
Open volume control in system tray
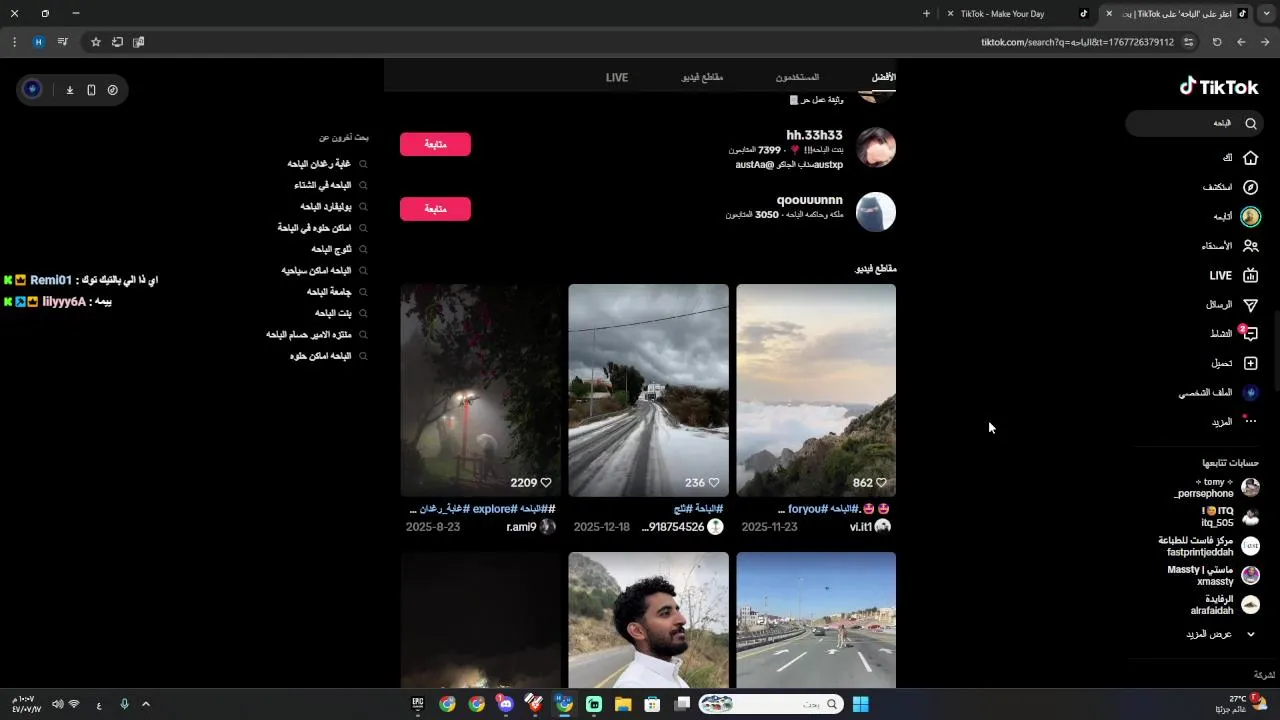(57, 704)
